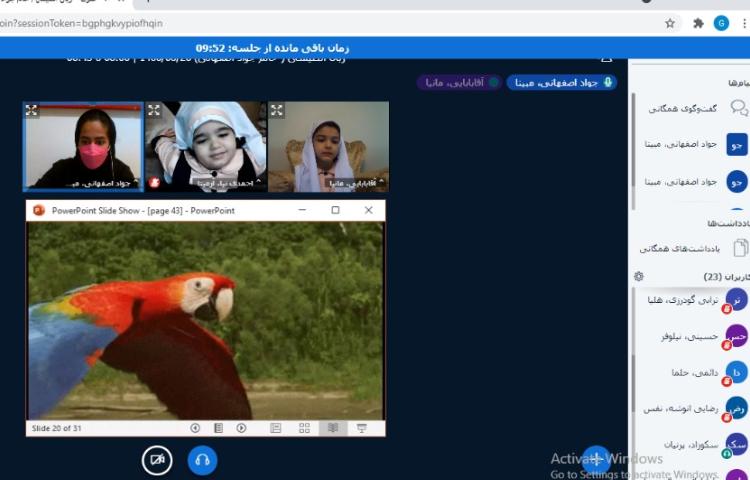Screen dimensions: 750x480
Task: Maximize the PowerPoint Slide Show window
Action: click(335, 210)
